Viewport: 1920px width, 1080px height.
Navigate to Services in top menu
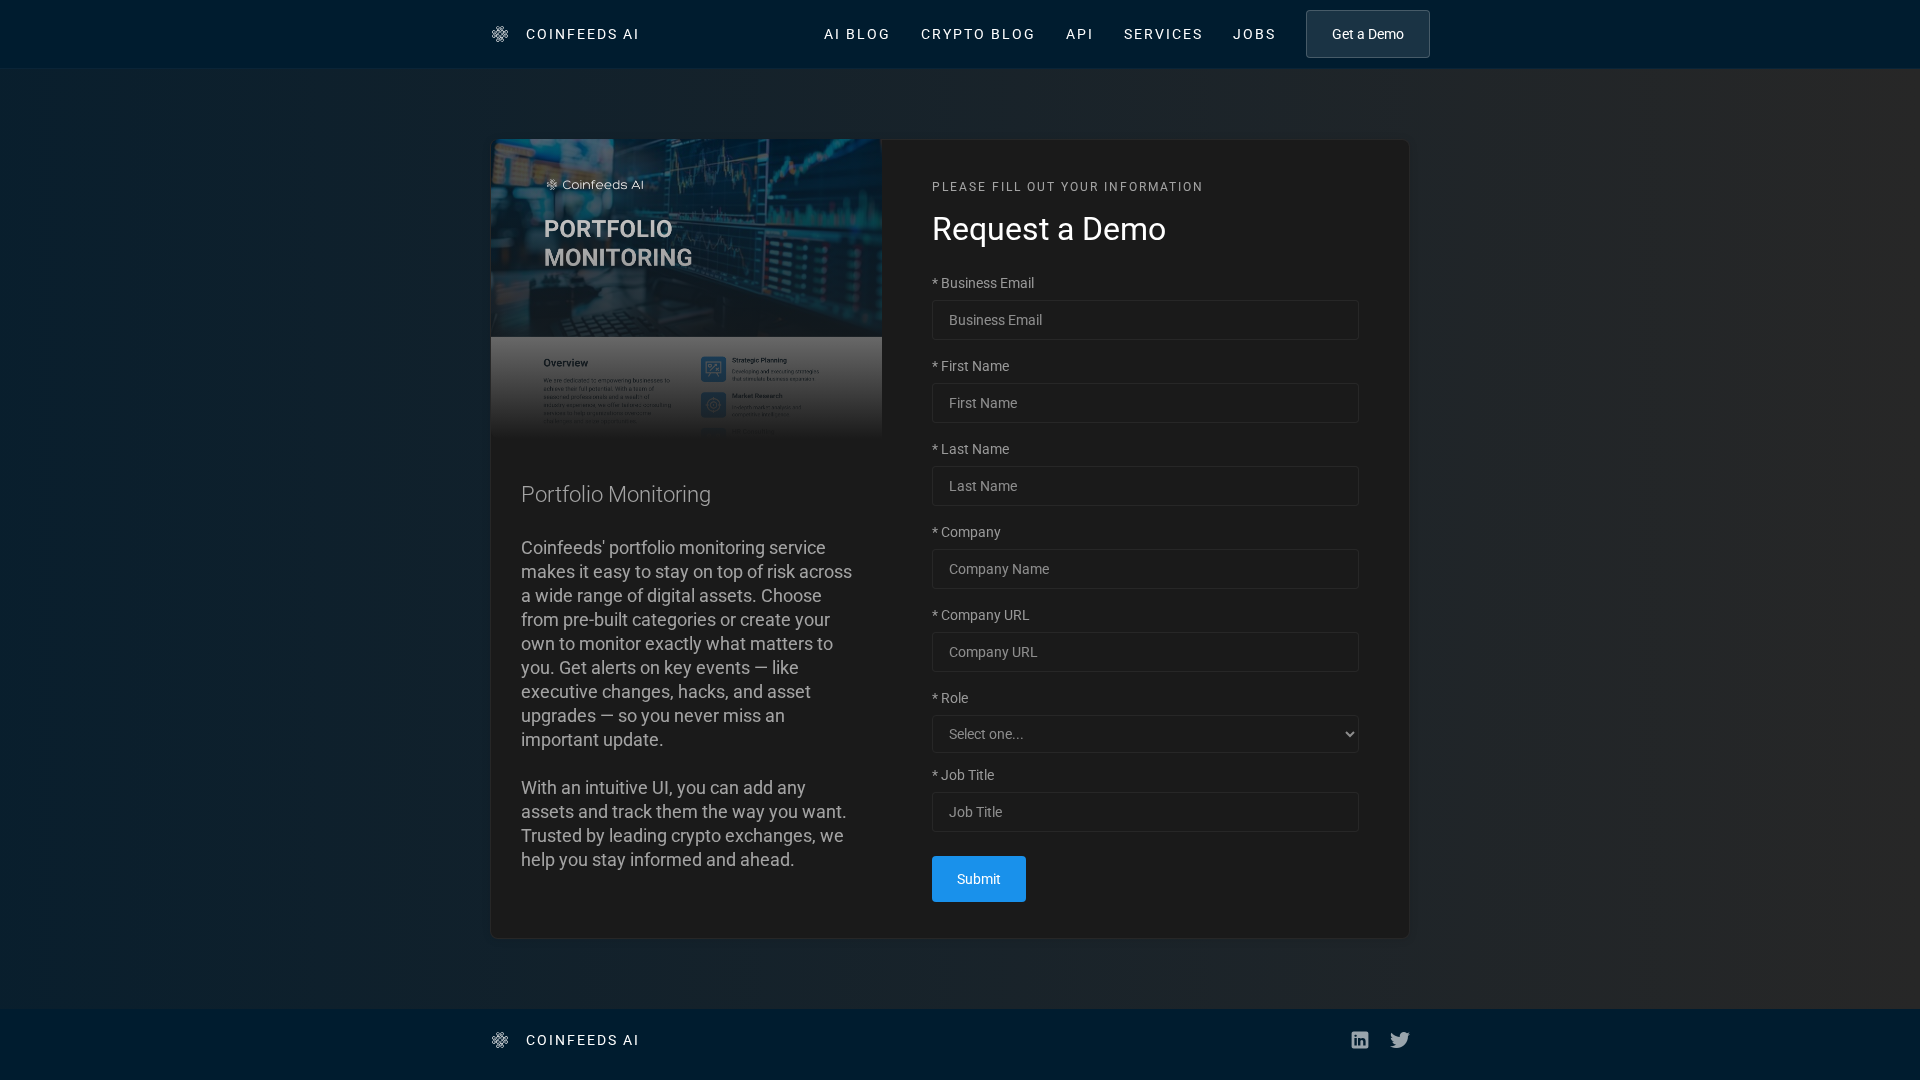coord(1163,34)
